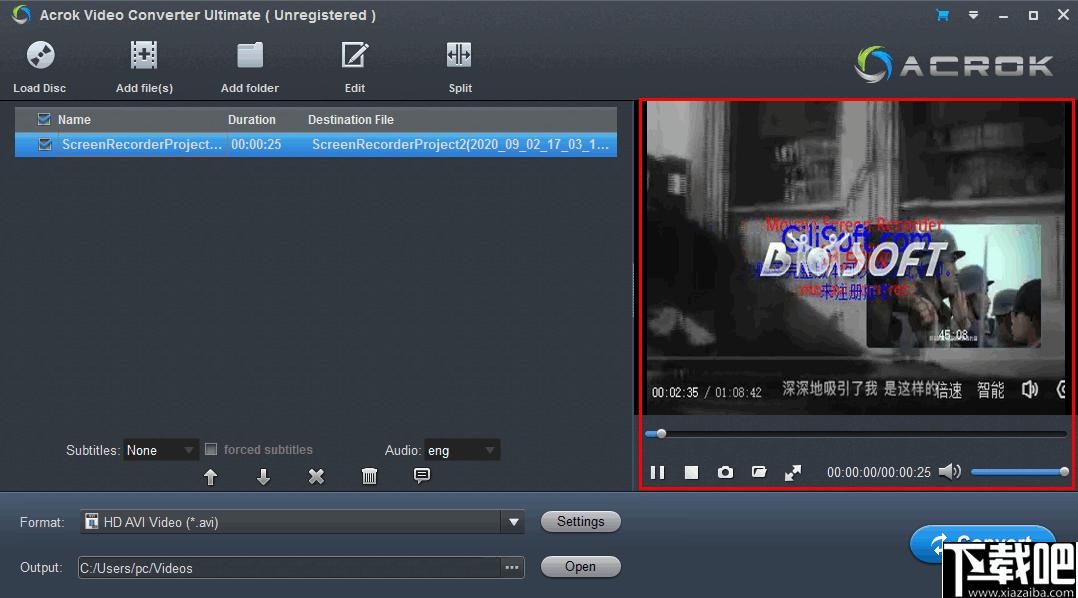The width and height of the screenshot is (1078, 598).
Task: Move selected file down with arrow
Action: [263, 476]
